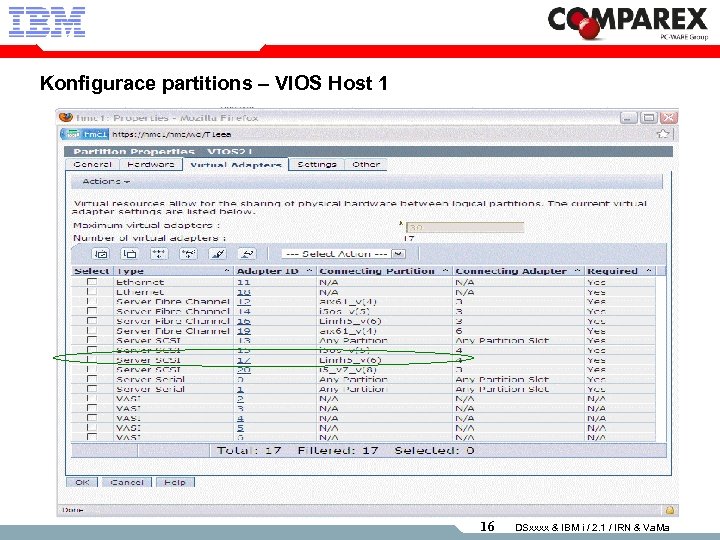Viewport: 720px width, 540px height.
Task: Switch to the Other tab
Action: [x=366, y=164]
